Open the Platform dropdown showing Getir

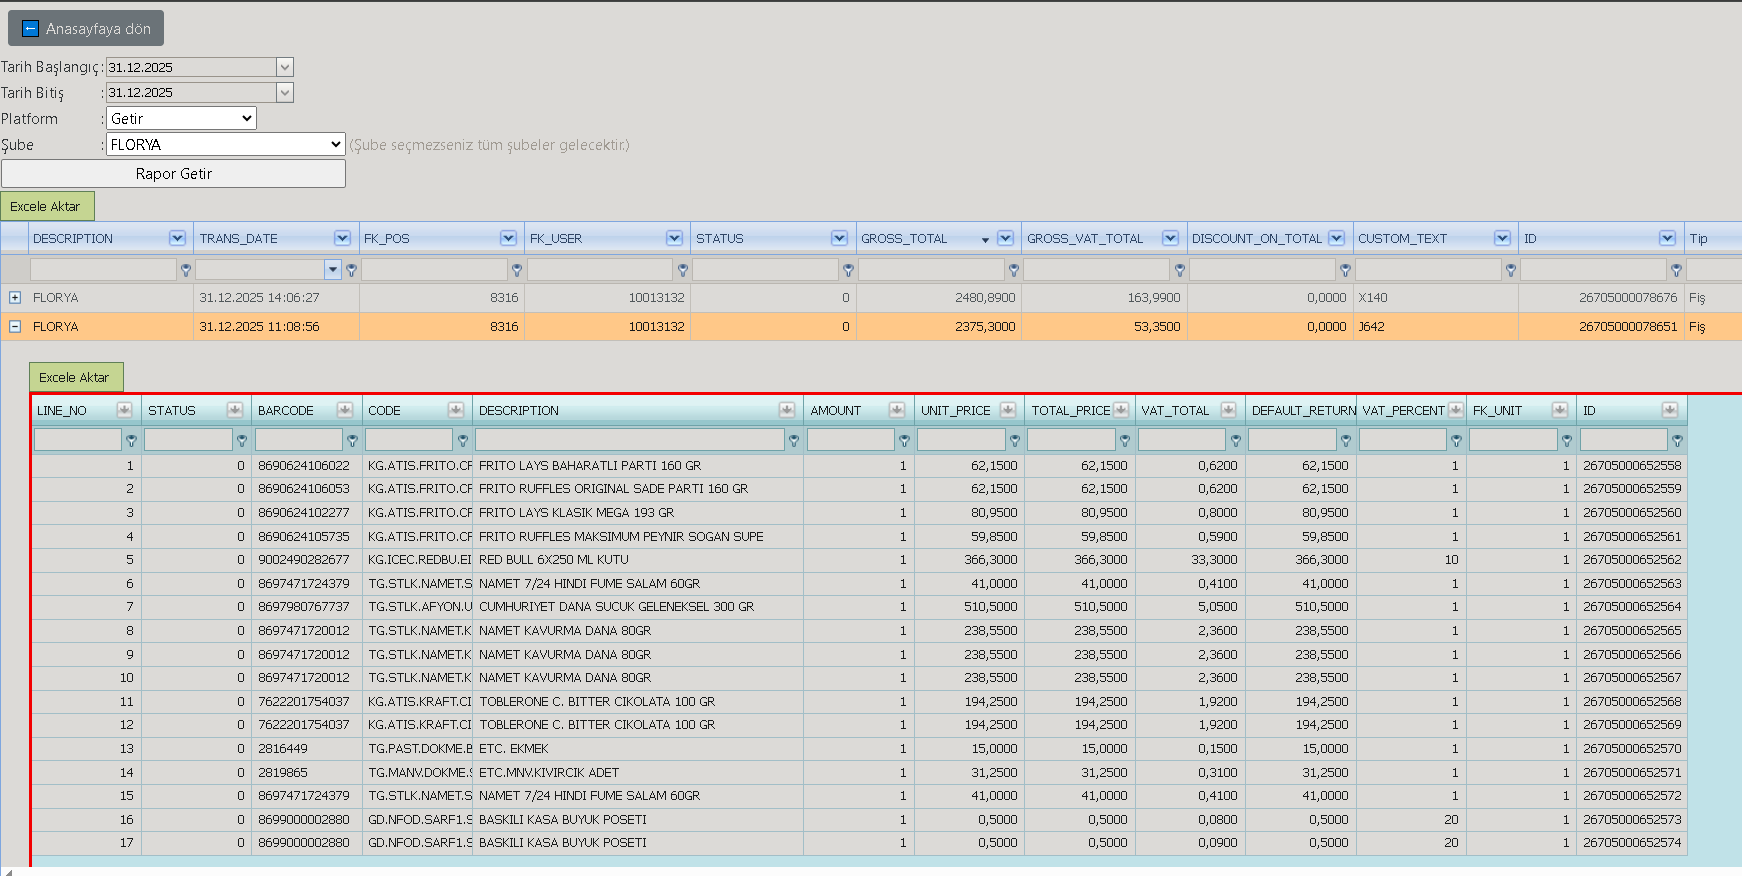click(181, 118)
